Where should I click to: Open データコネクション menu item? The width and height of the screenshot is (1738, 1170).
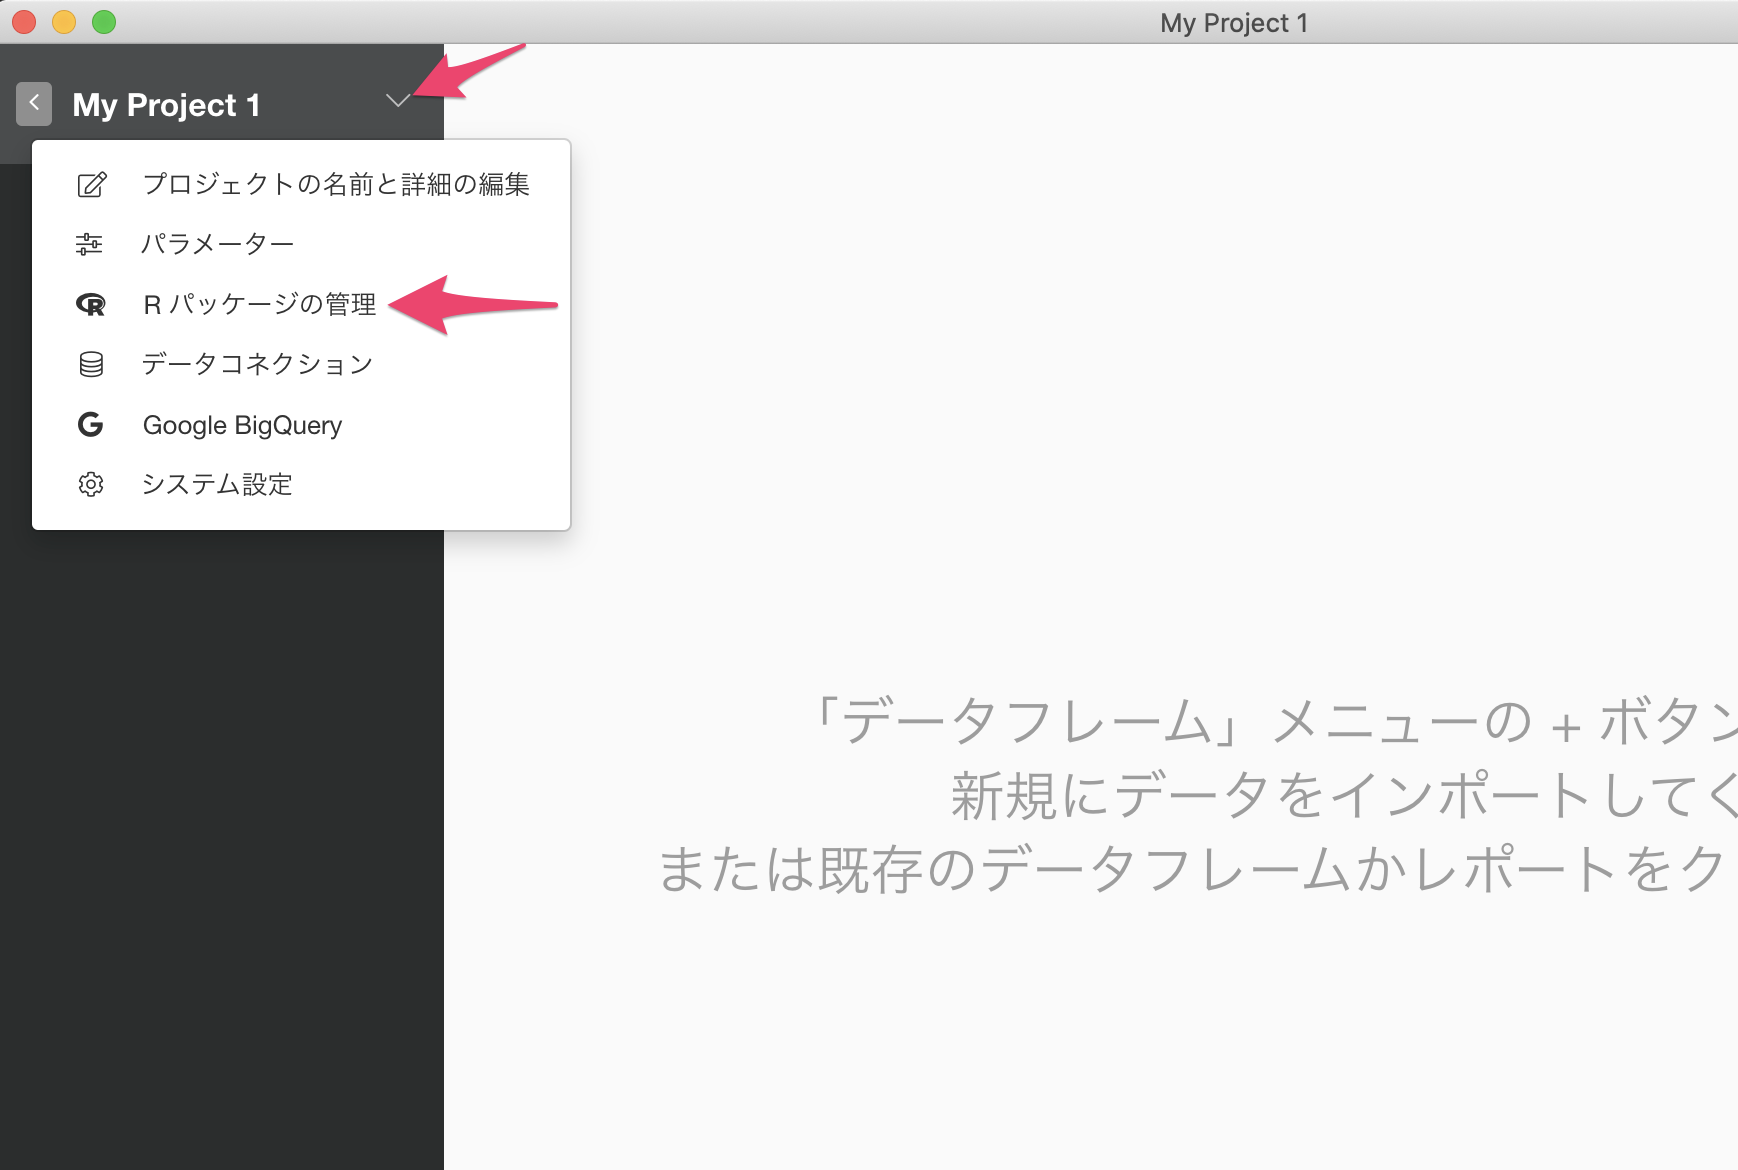coord(301,364)
